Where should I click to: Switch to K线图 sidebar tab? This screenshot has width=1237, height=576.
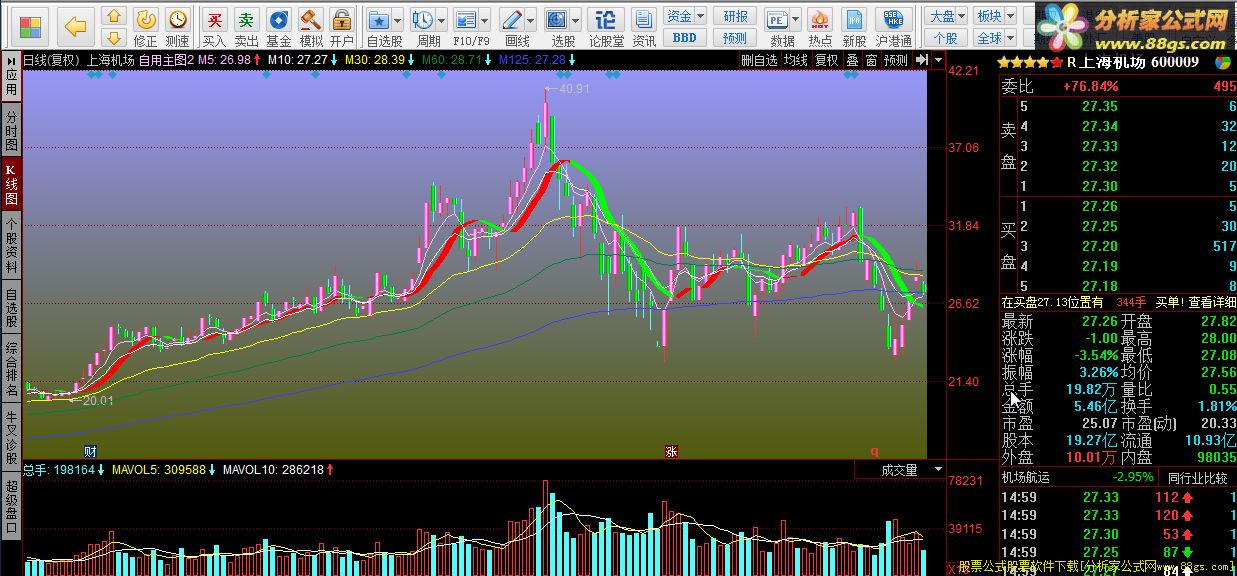tap(11, 185)
